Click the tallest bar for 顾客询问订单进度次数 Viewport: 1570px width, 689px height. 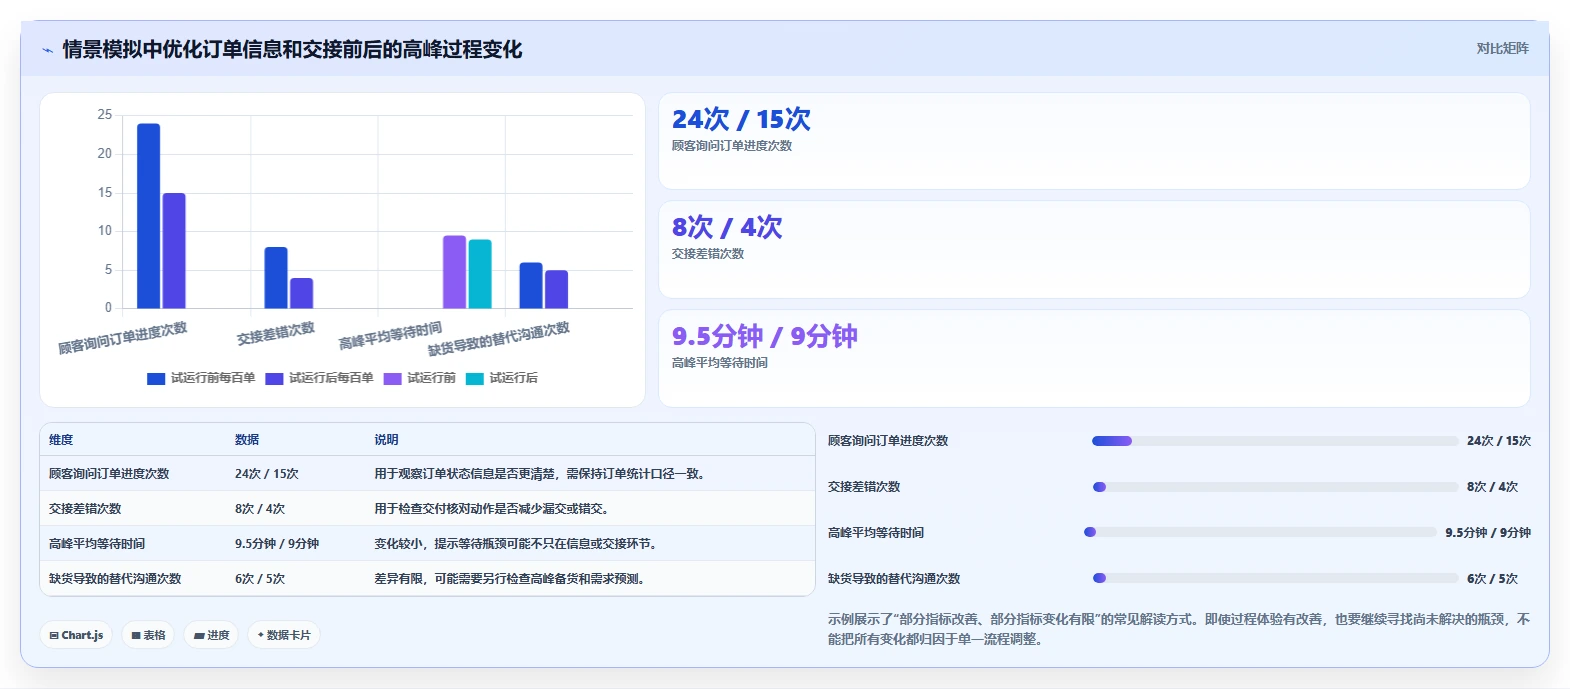(148, 216)
